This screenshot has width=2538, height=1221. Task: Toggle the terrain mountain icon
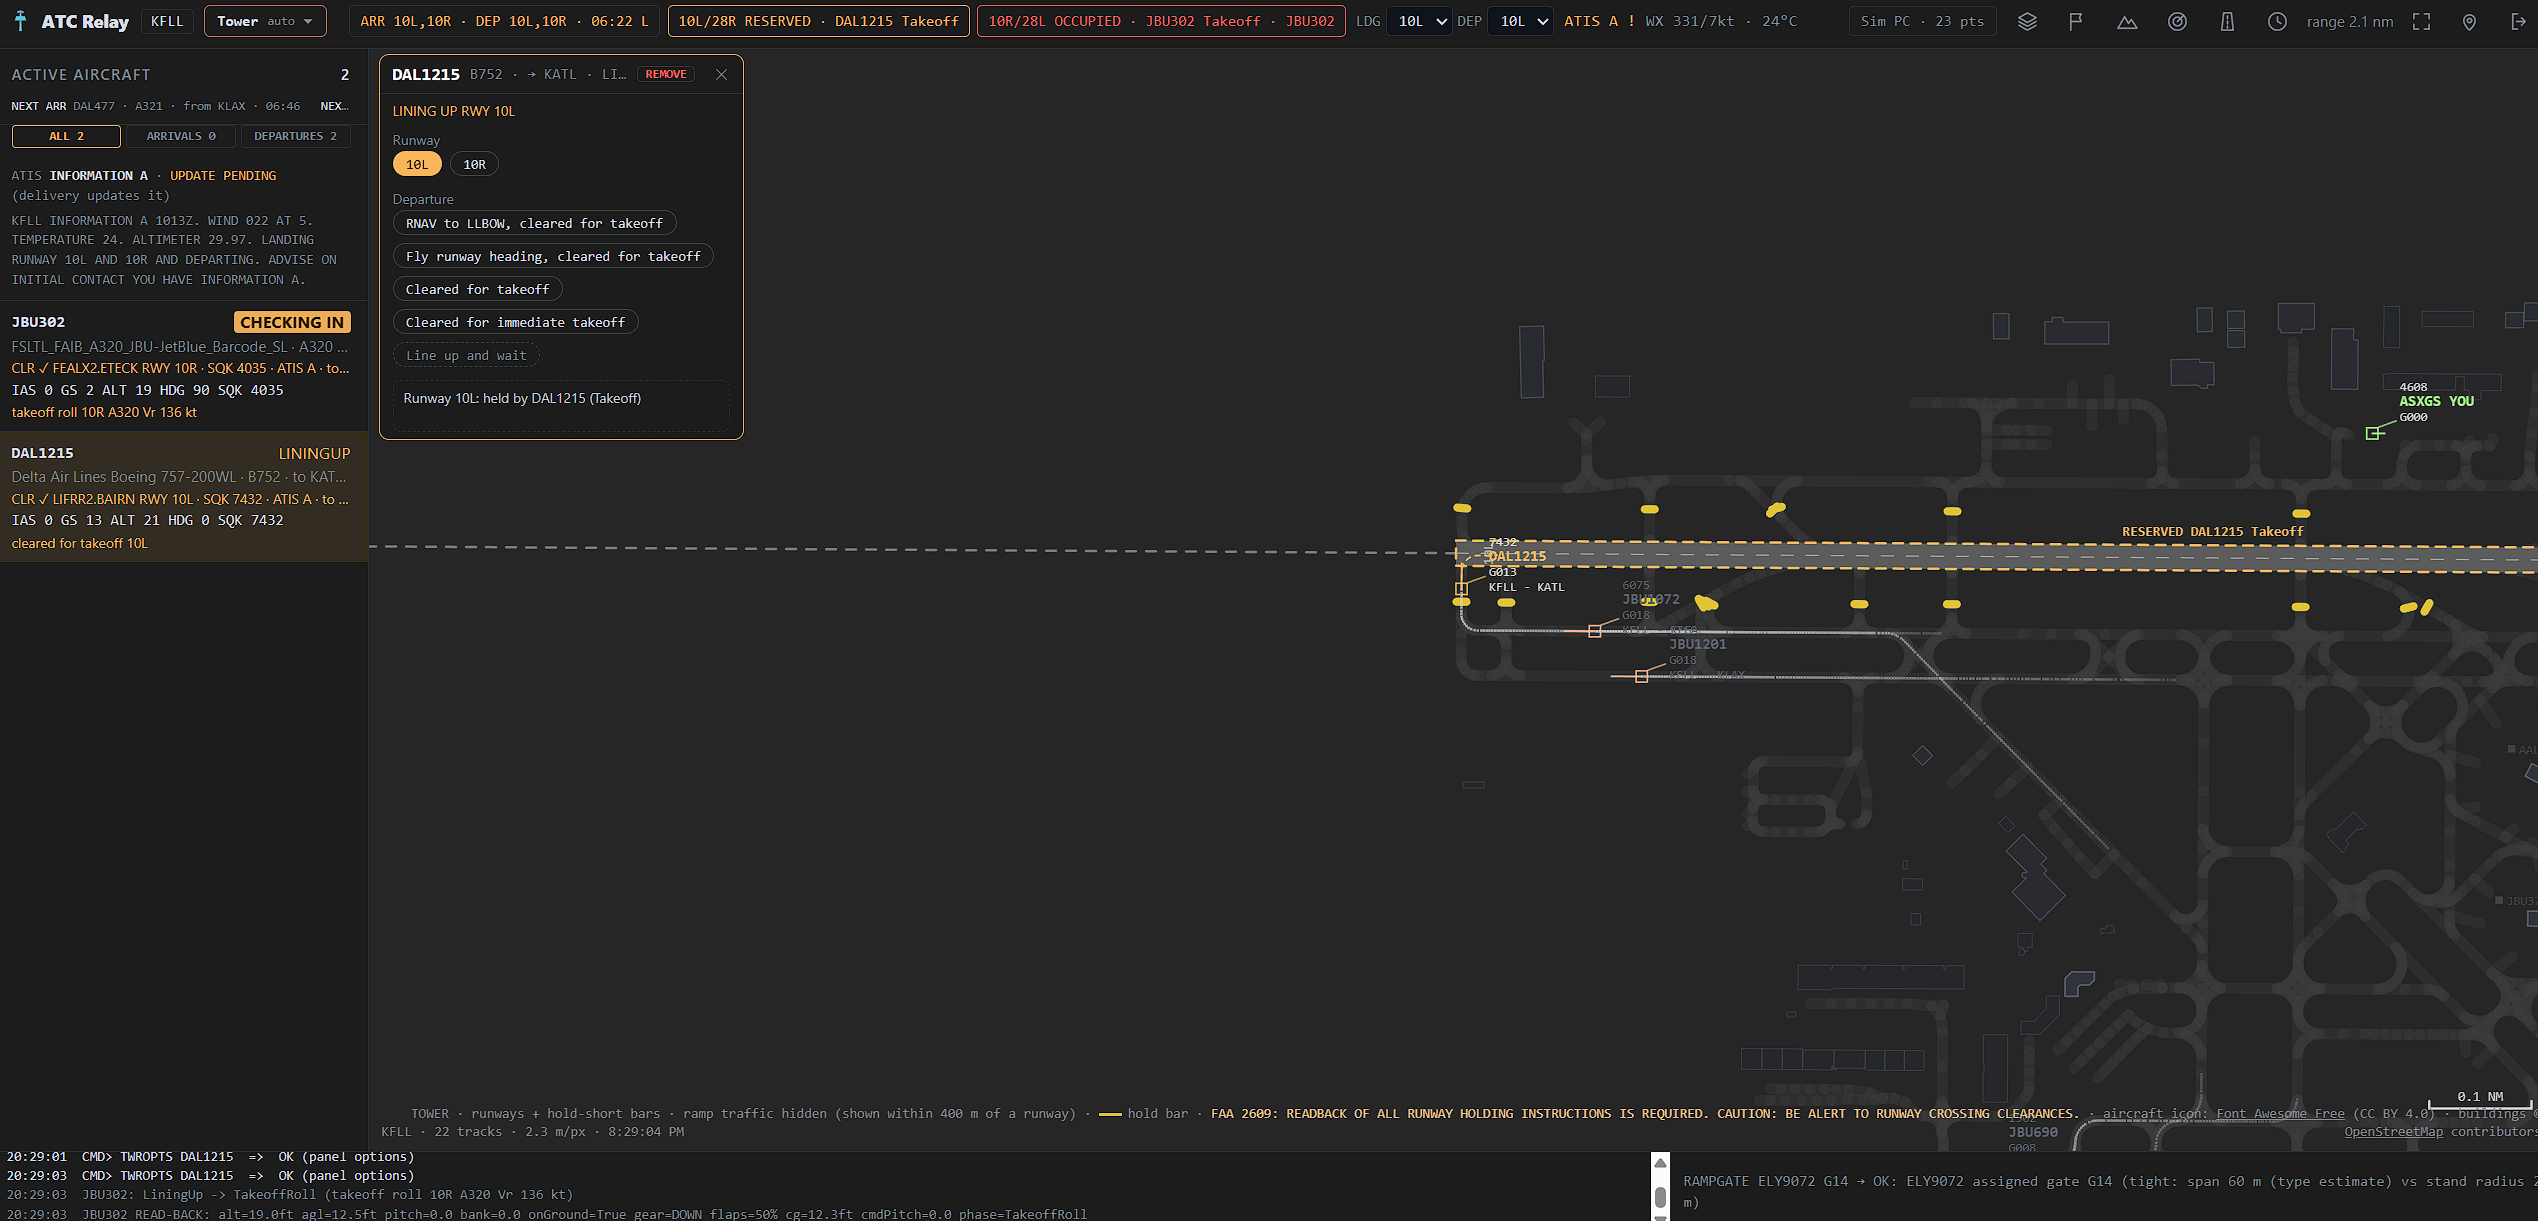pyautogui.click(x=2127, y=21)
